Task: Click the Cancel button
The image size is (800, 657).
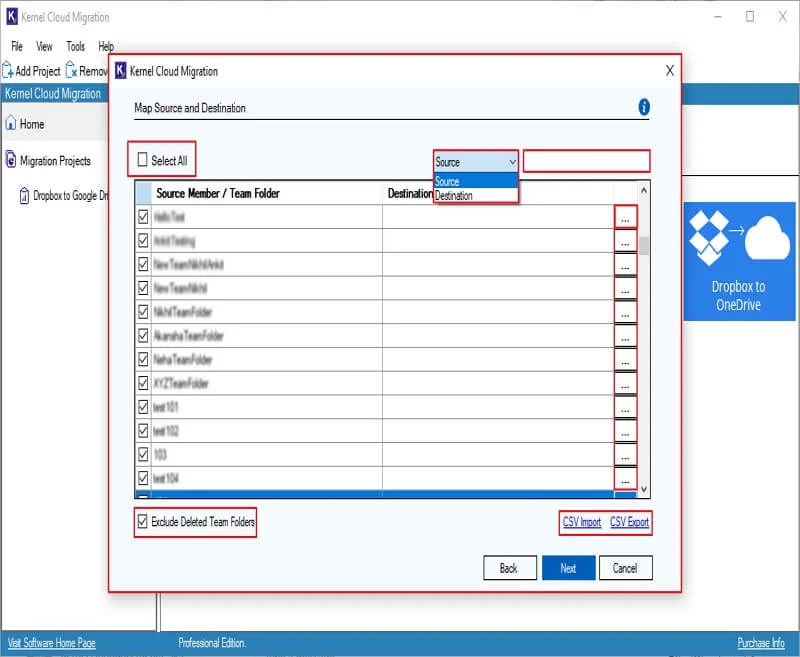Action: point(626,568)
